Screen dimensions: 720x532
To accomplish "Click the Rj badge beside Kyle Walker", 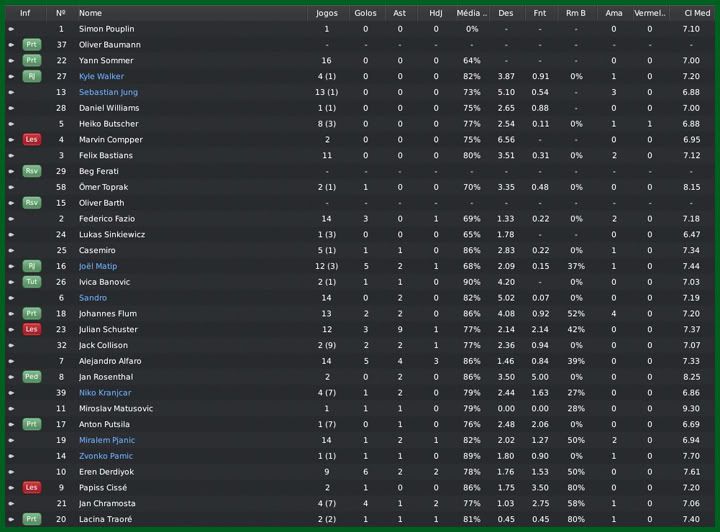I will (31, 77).
